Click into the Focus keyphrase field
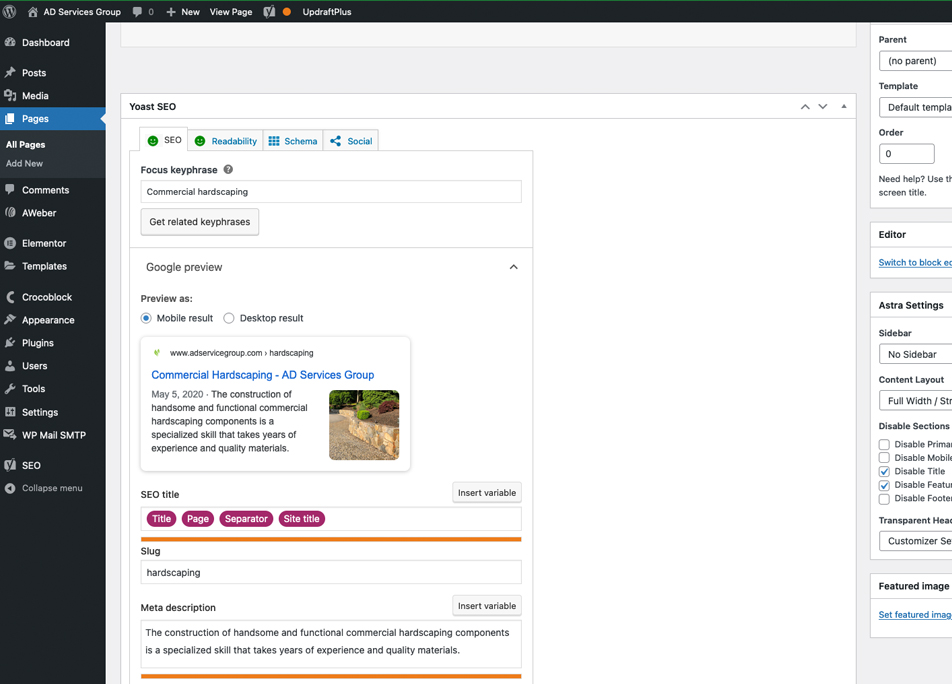This screenshot has height=684, width=952. point(331,192)
